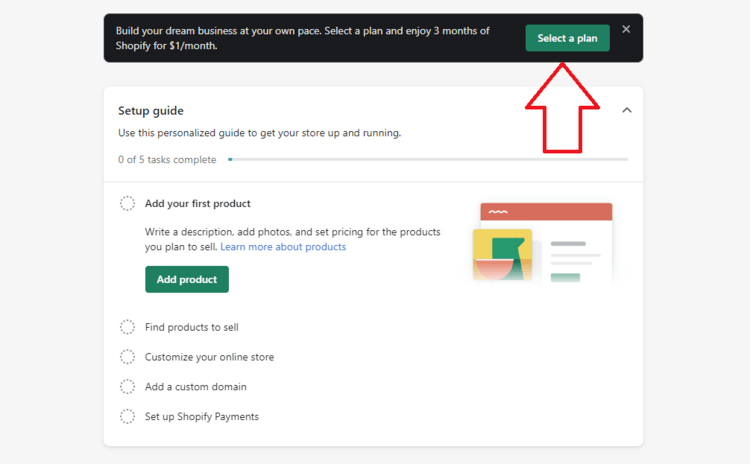Open the Set up Shopify Payments task
The width and height of the screenshot is (750, 464).
pyautogui.click(x=202, y=417)
